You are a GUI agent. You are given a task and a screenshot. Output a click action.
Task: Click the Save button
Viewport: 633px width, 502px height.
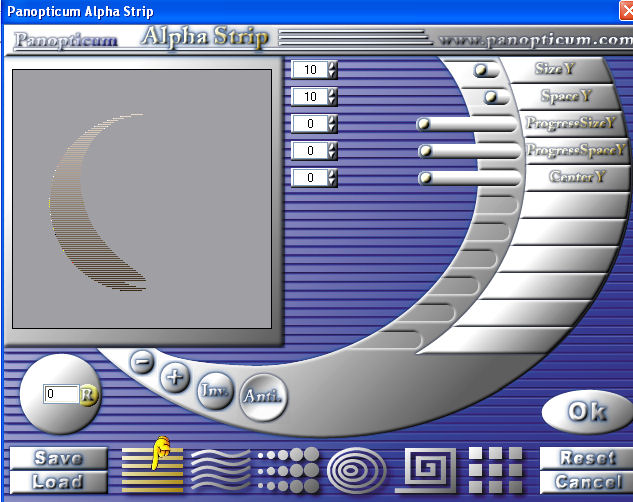pyautogui.click(x=59, y=458)
